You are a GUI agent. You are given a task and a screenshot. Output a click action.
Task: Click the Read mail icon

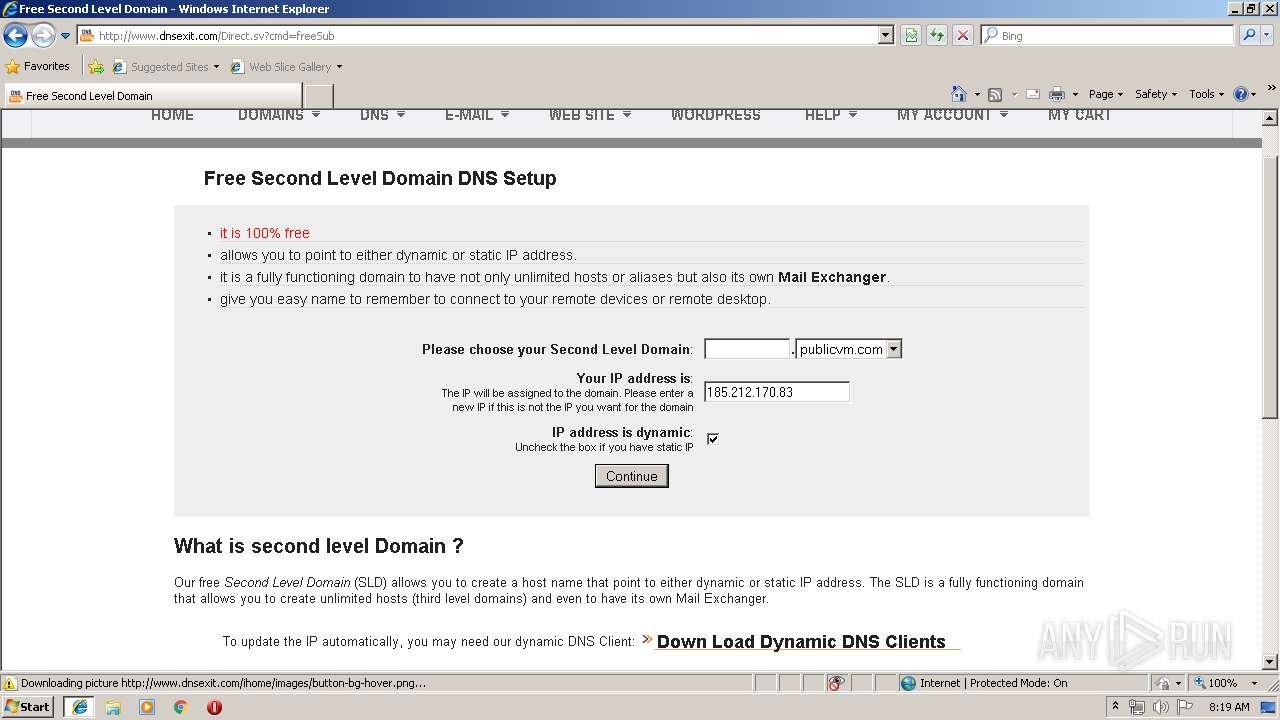tap(1033, 94)
